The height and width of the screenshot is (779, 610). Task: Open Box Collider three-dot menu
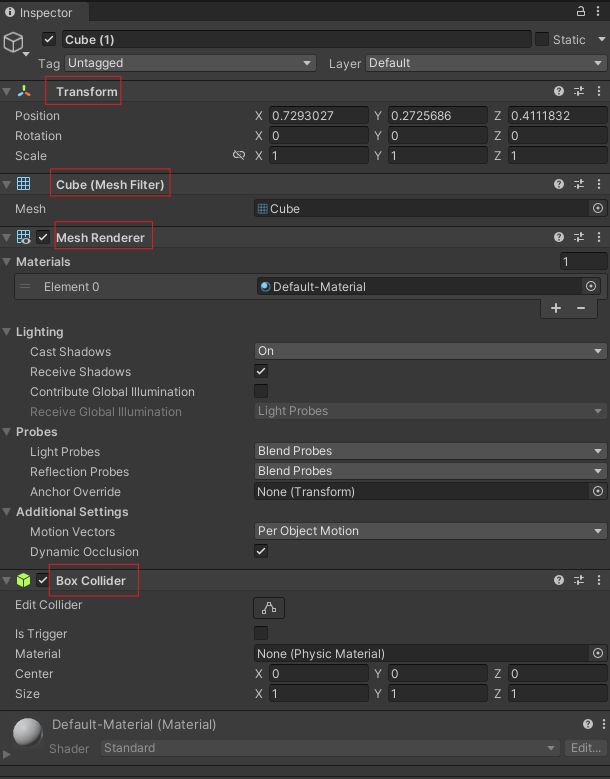pyautogui.click(x=599, y=580)
